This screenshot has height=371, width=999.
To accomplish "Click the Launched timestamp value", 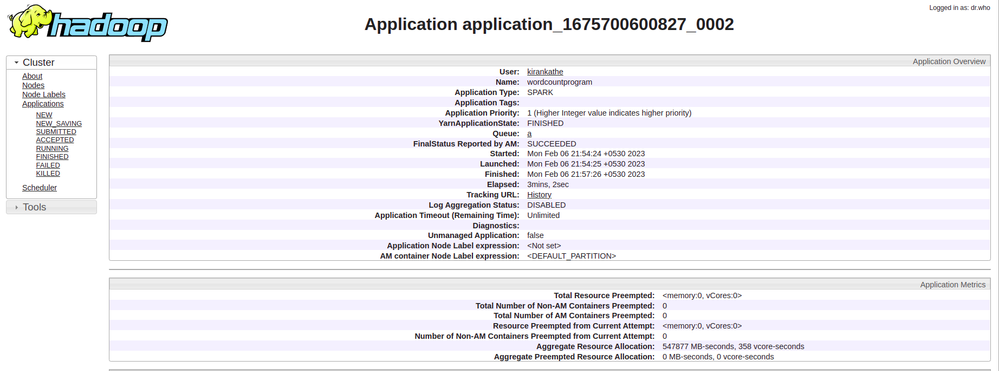I will pos(586,164).
